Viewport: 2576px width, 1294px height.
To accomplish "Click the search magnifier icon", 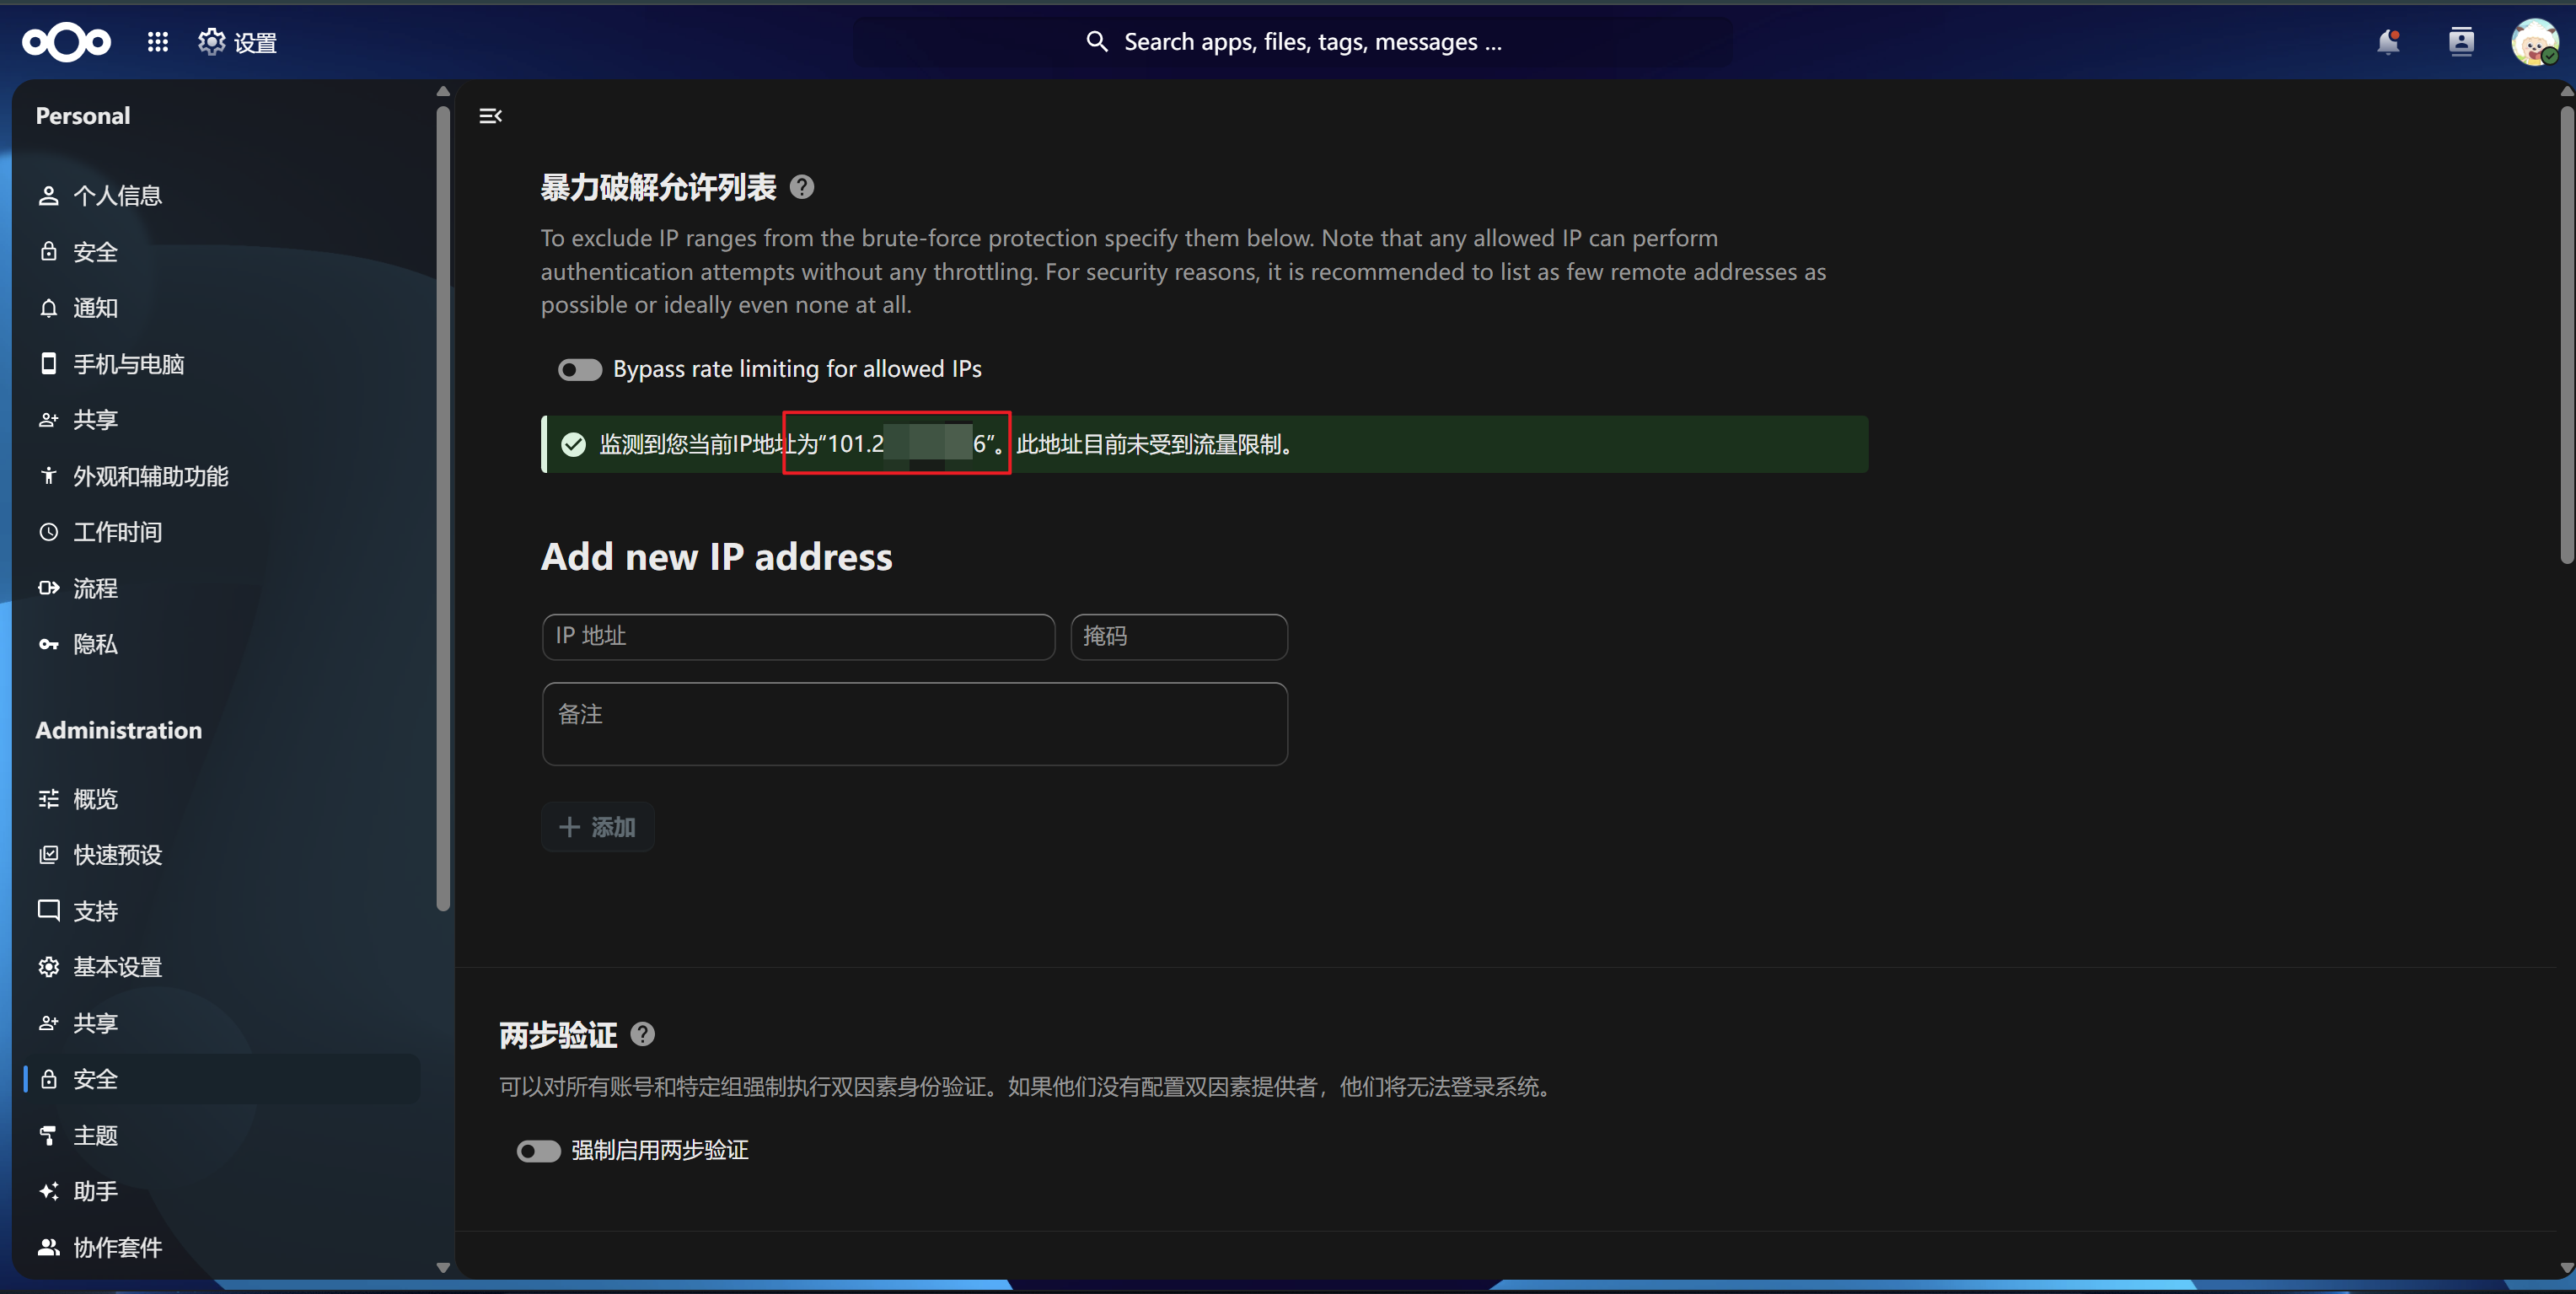I will point(1097,42).
